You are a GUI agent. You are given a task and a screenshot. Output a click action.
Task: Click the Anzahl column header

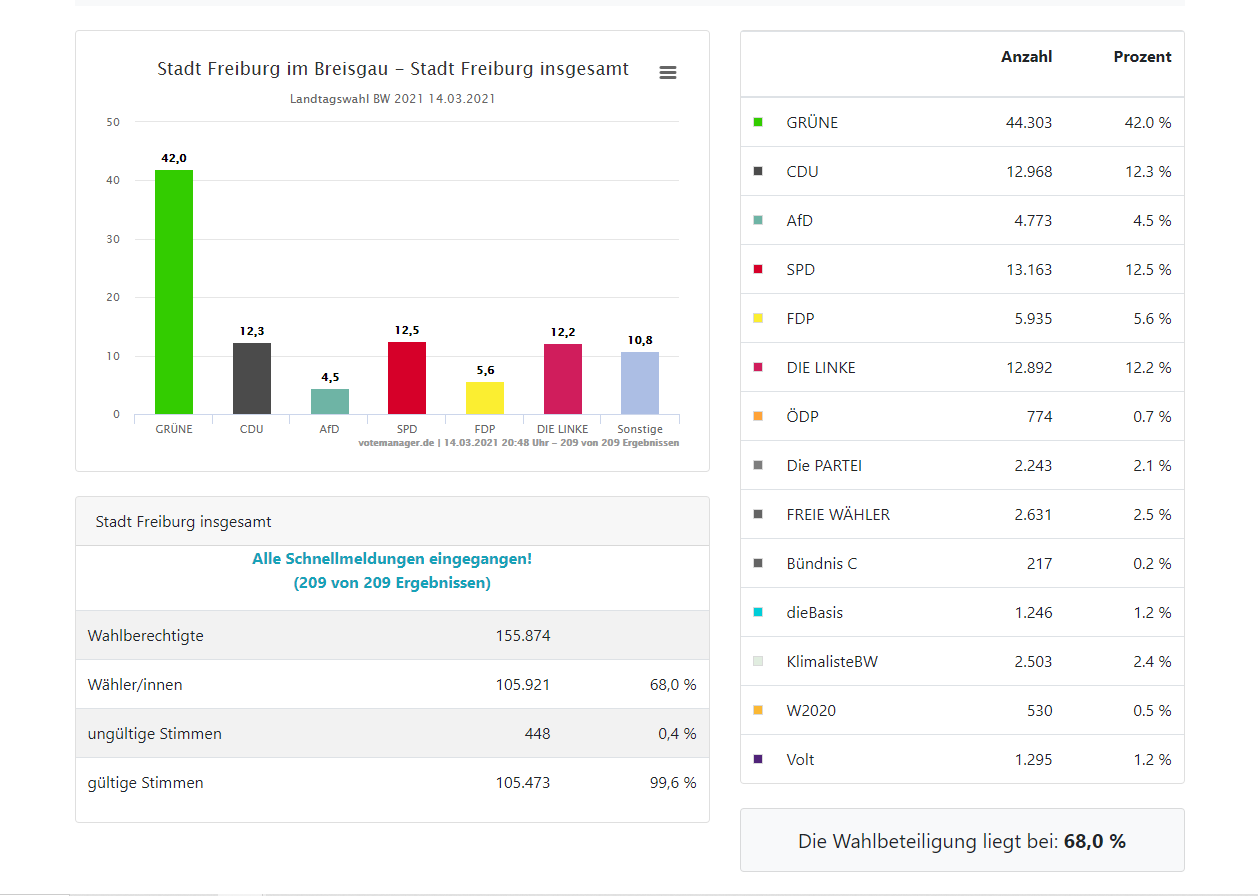[1026, 57]
